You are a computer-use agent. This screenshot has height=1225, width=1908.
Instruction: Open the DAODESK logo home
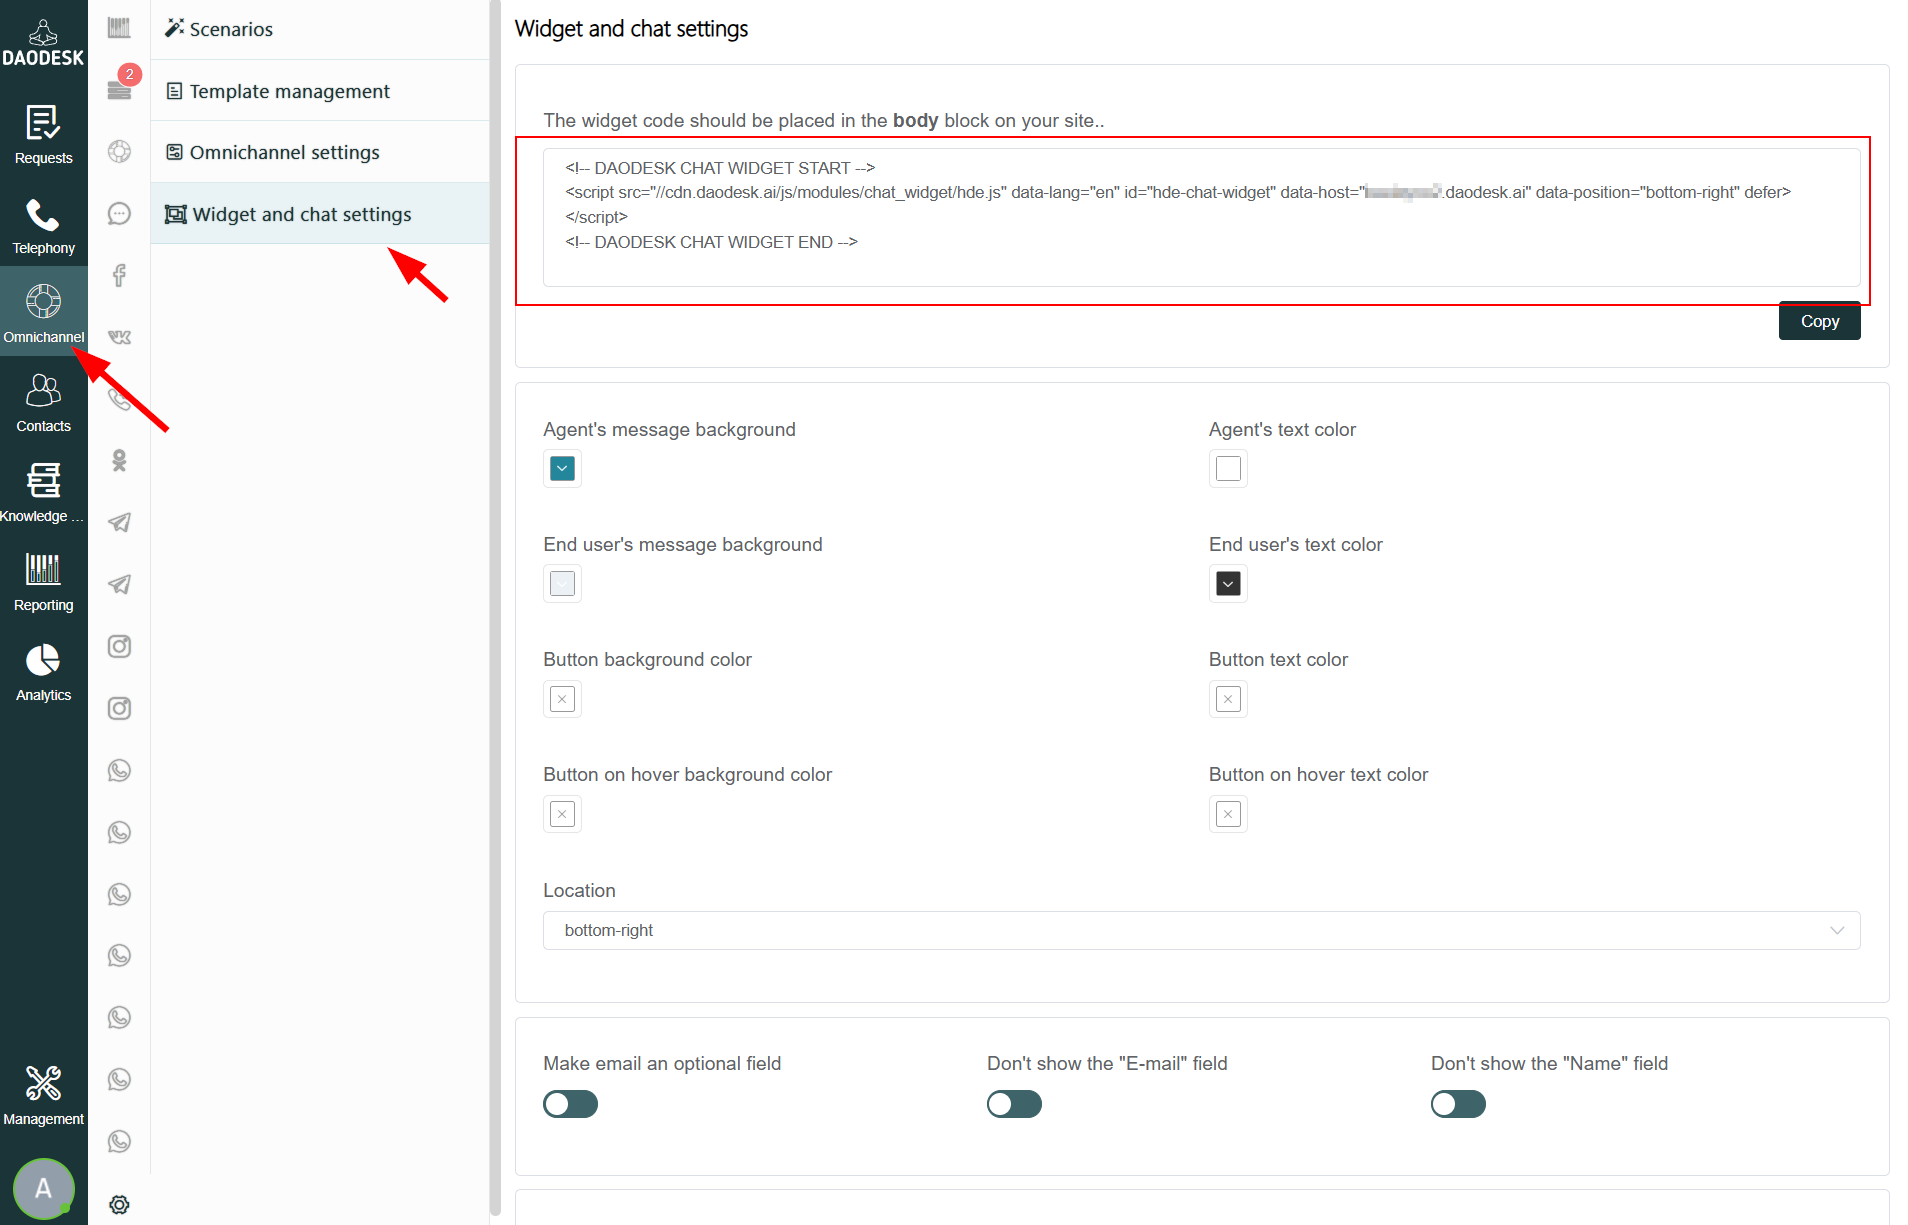[43, 43]
